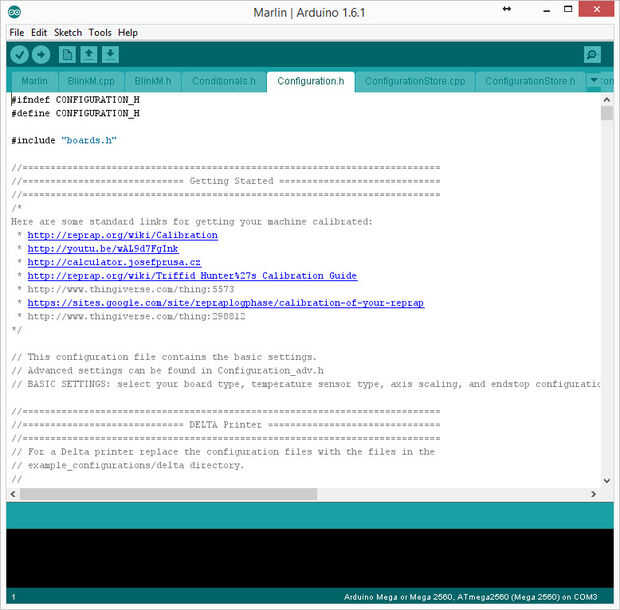Follow the reprap.org/wiki/Calibration link
The height and width of the screenshot is (610, 620).
point(123,235)
